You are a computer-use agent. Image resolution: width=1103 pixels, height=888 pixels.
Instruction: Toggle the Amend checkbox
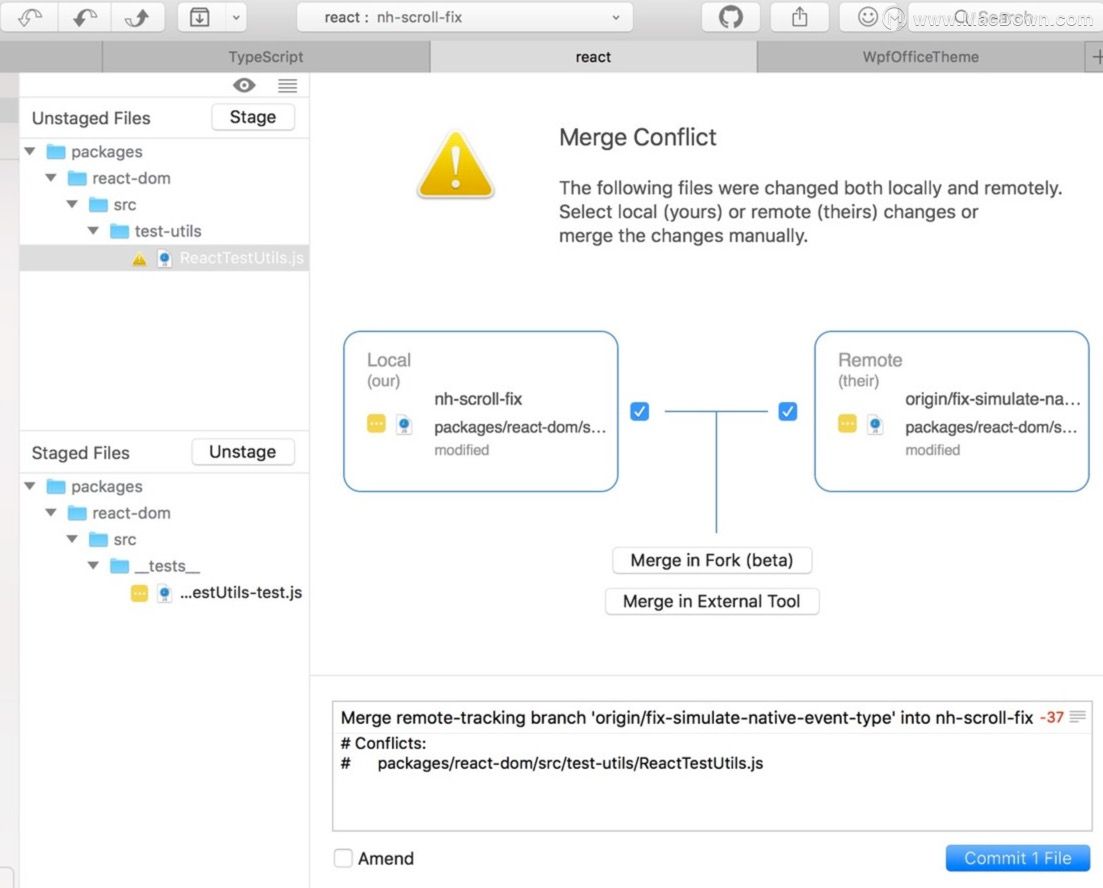point(343,858)
